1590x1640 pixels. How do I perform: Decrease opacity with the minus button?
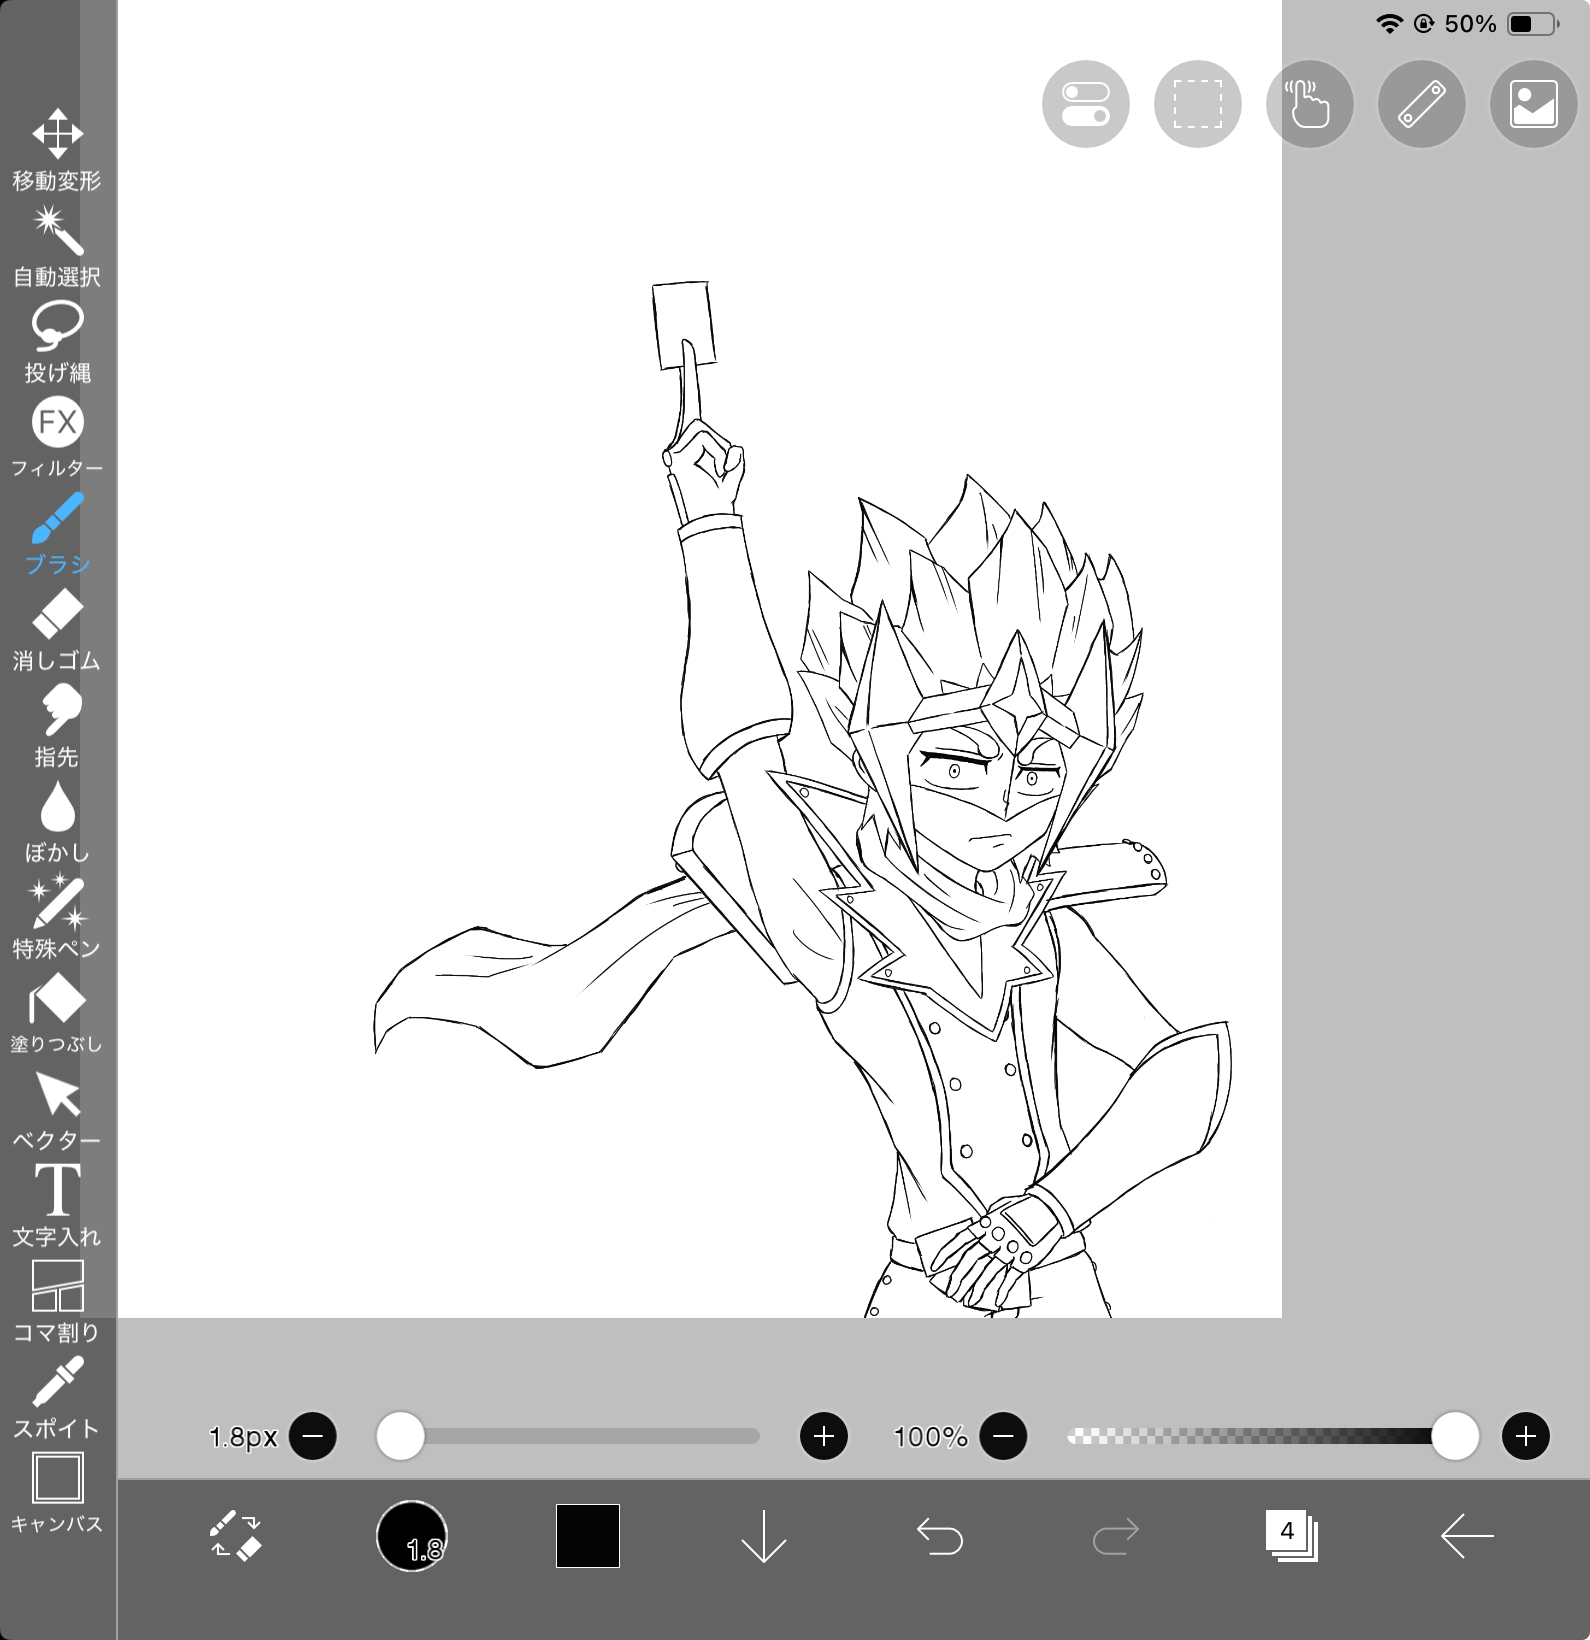(x=1004, y=1437)
